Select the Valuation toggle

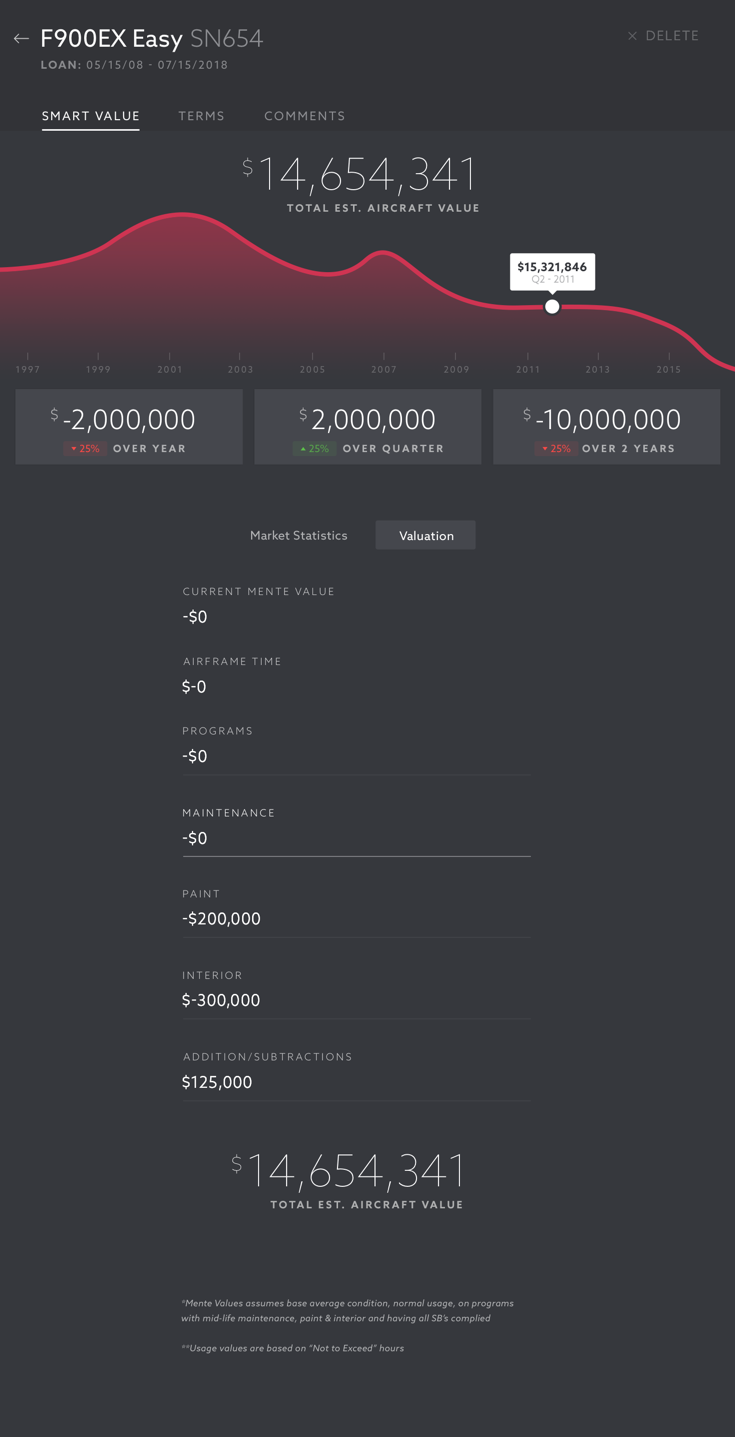coord(426,536)
